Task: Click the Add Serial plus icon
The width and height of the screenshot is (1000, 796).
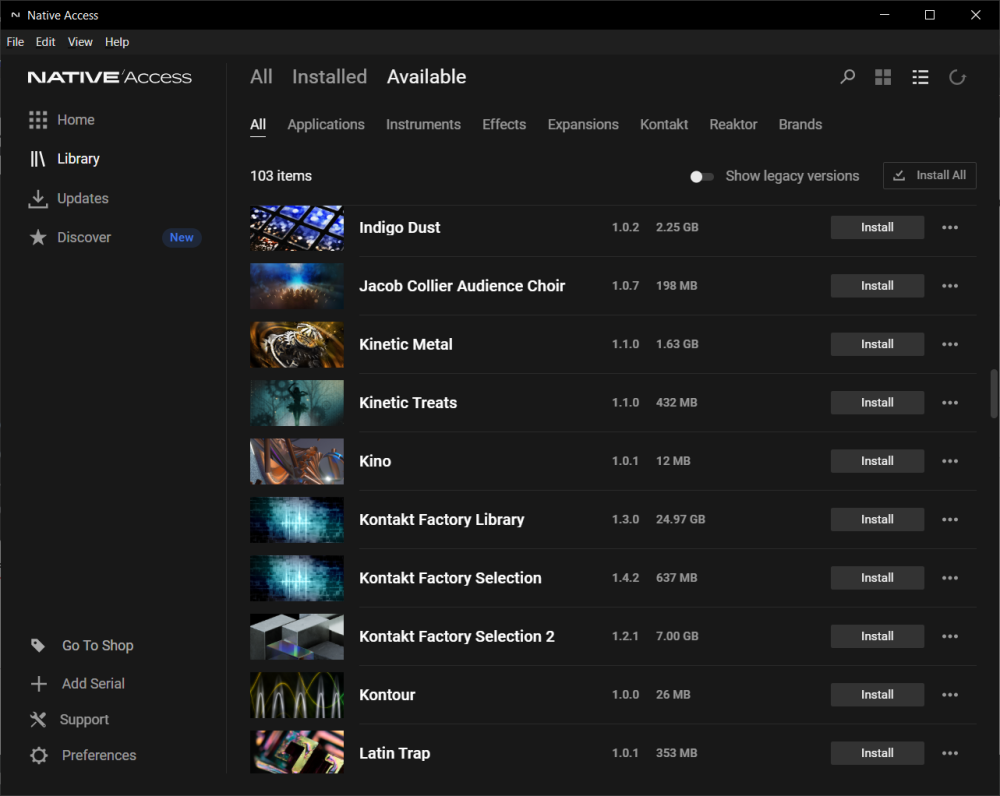Action: click(x=38, y=684)
